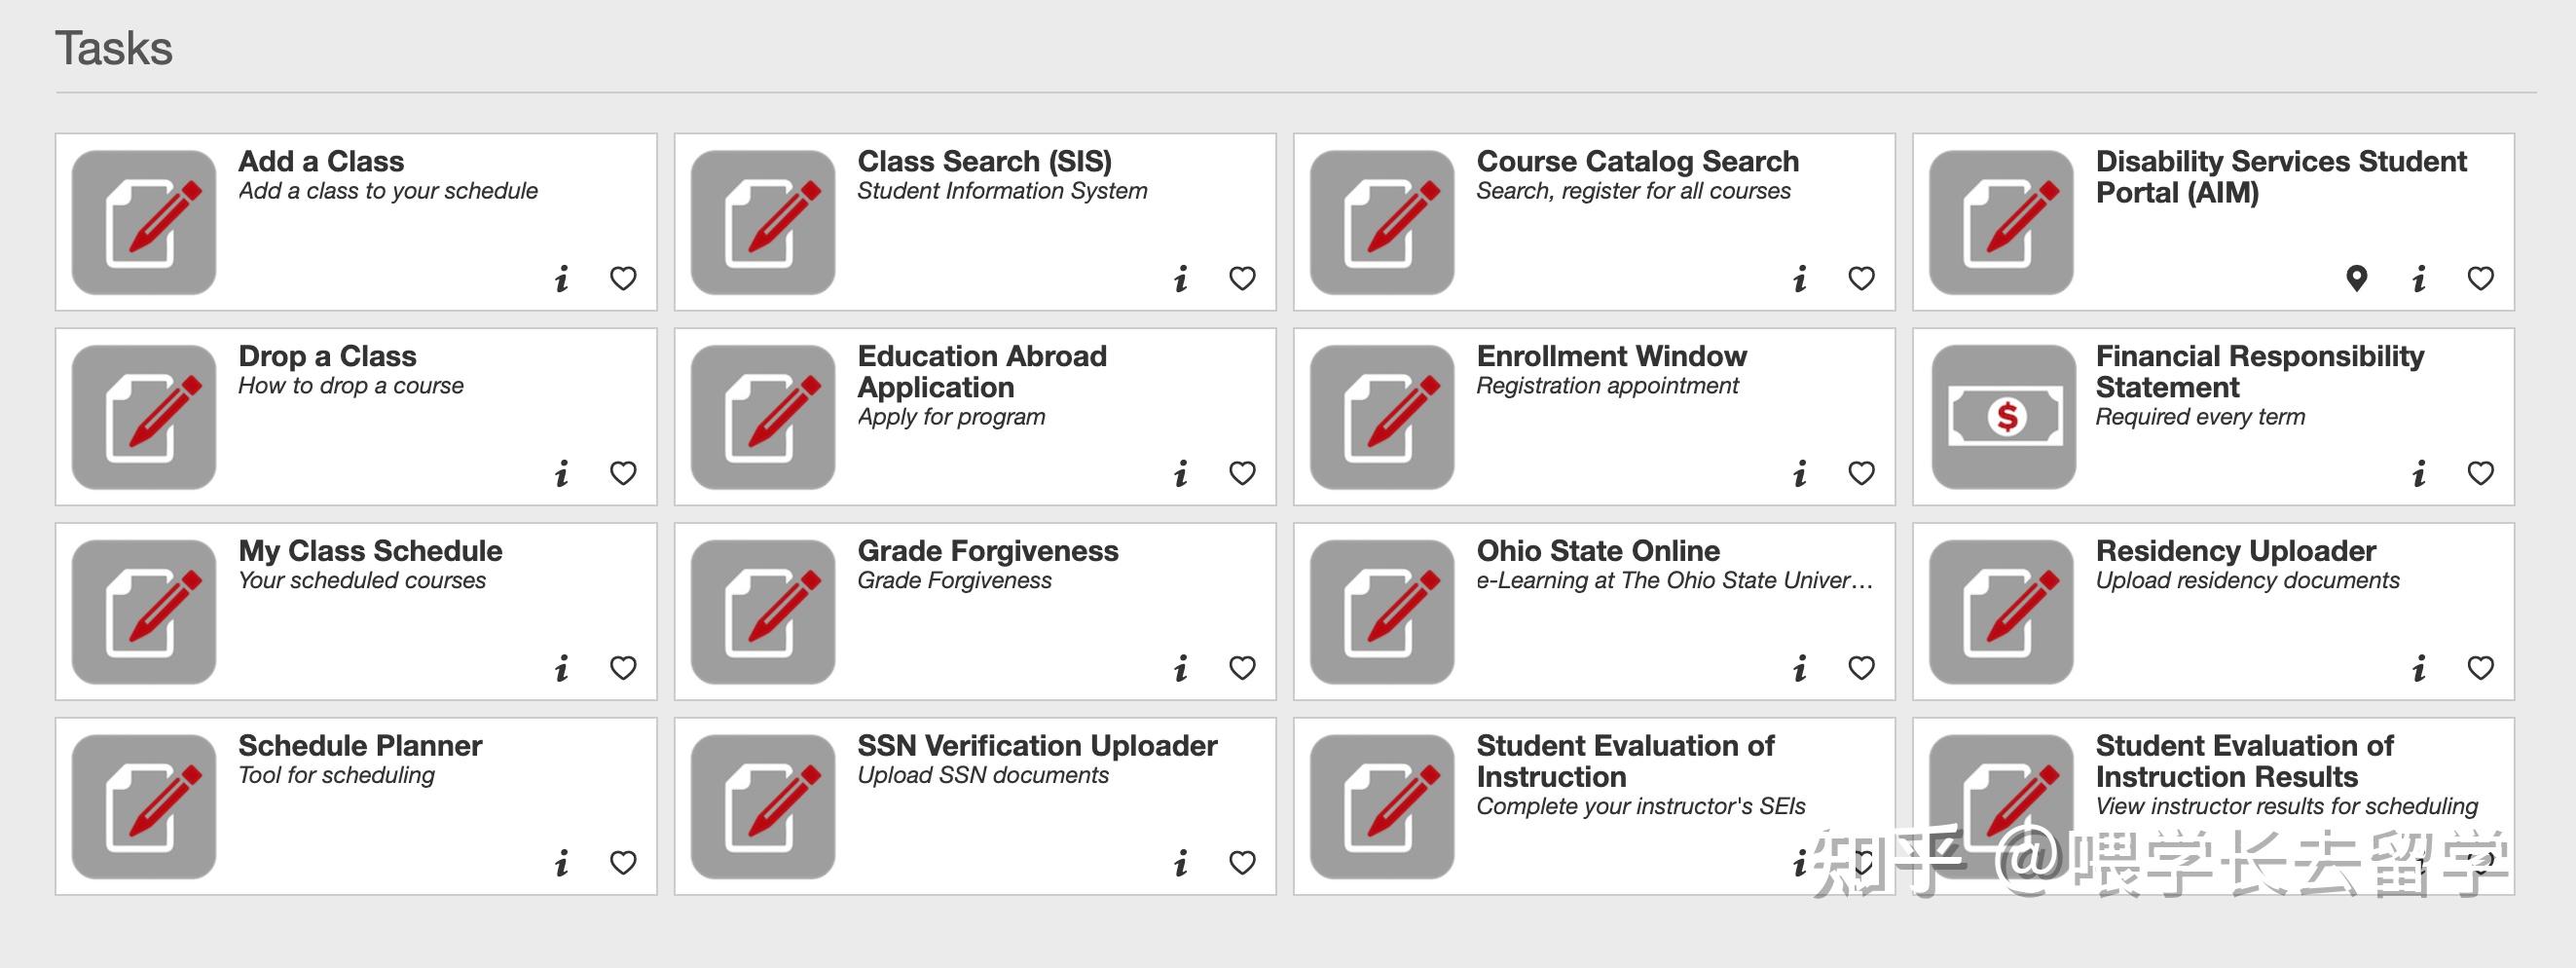Image resolution: width=2576 pixels, height=968 pixels.
Task: Open Student Evaluation of Instruction Results
Action: [2244, 761]
